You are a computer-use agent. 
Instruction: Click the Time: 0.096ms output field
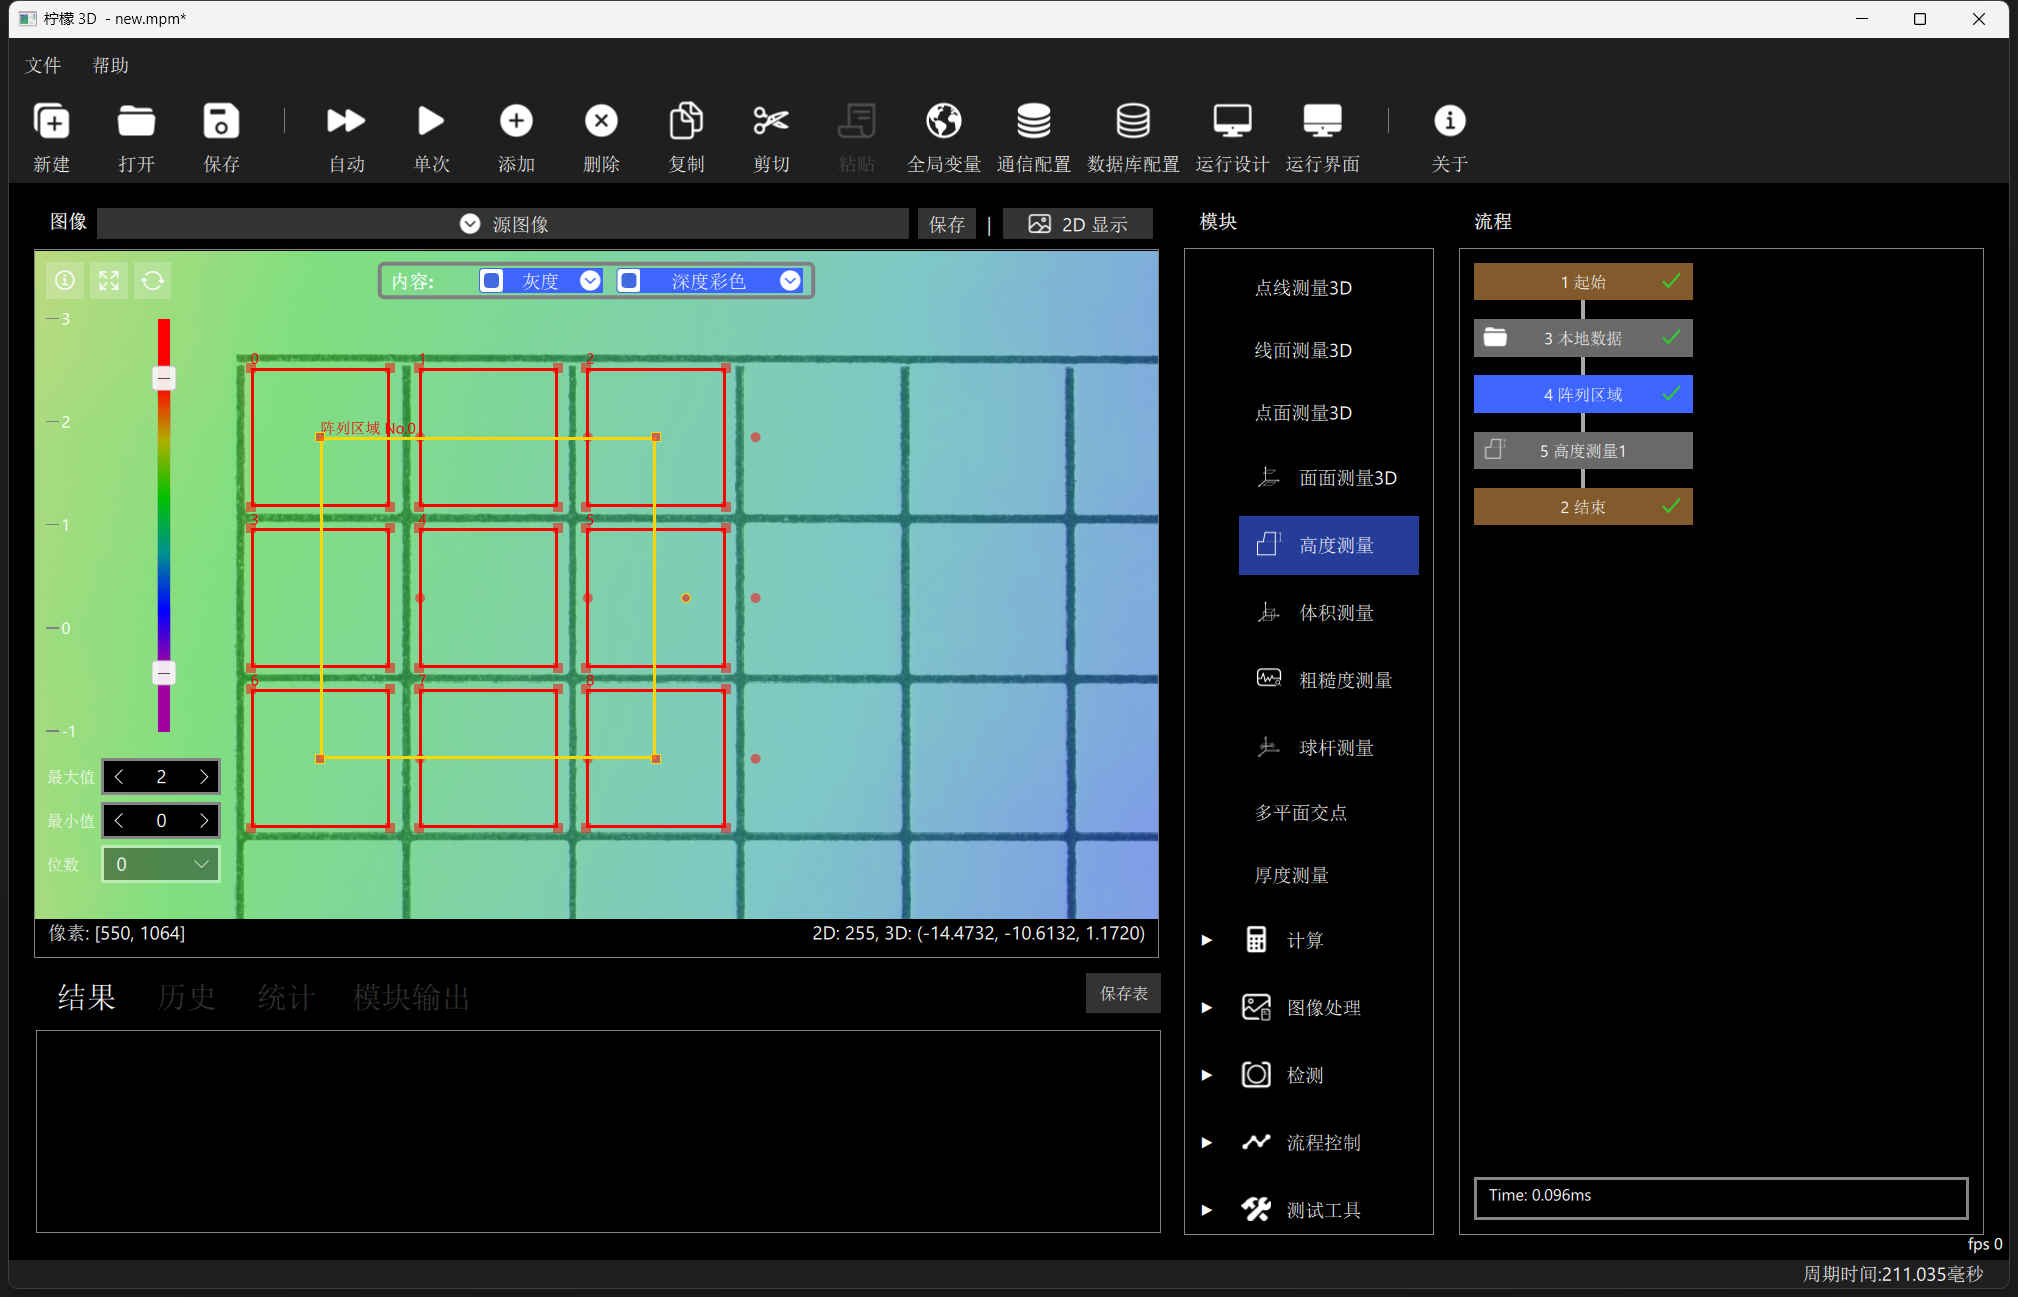[x=1721, y=1197]
